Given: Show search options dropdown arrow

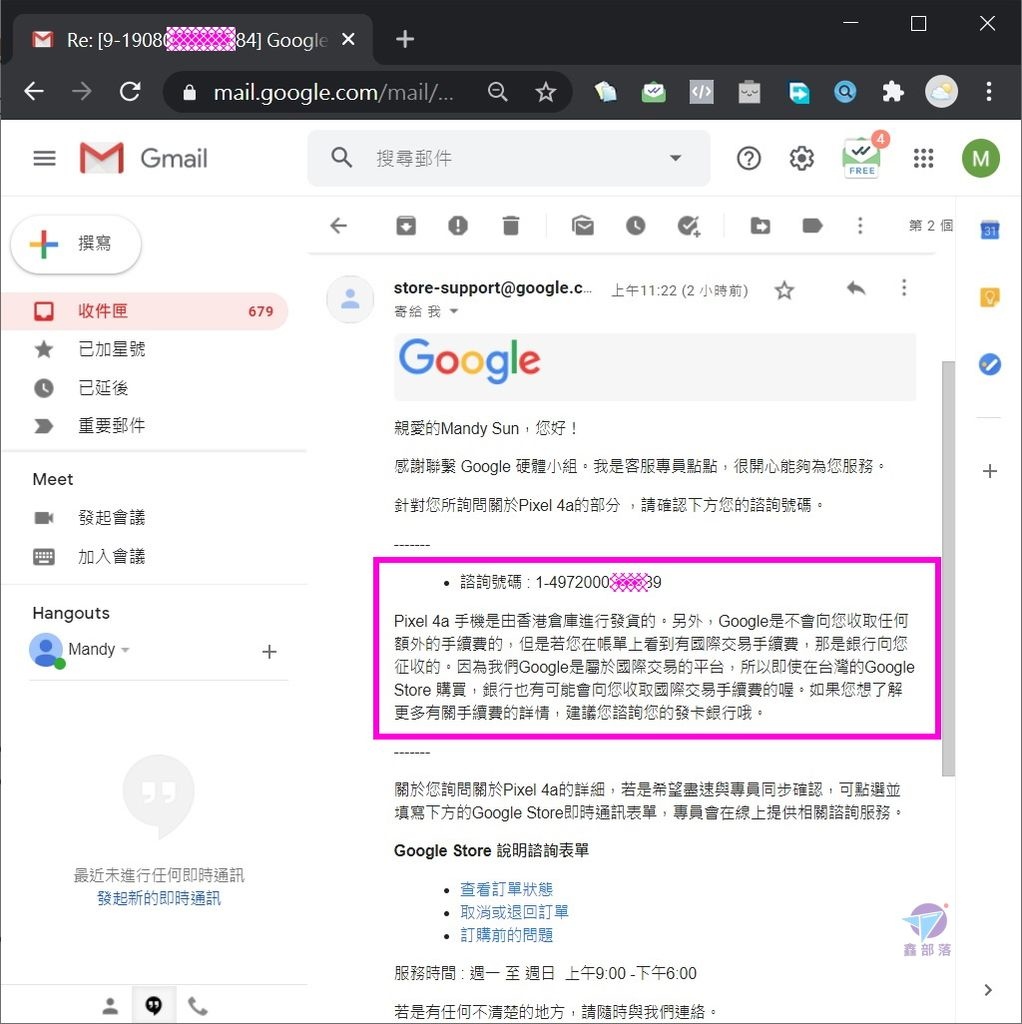Looking at the screenshot, I should point(676,158).
